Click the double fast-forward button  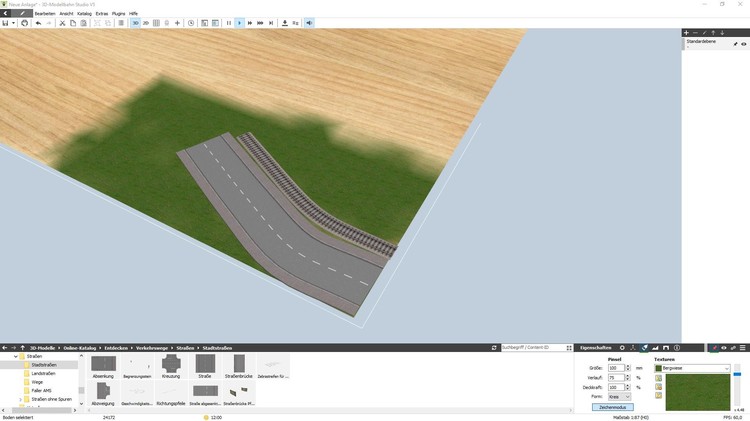tap(260, 23)
